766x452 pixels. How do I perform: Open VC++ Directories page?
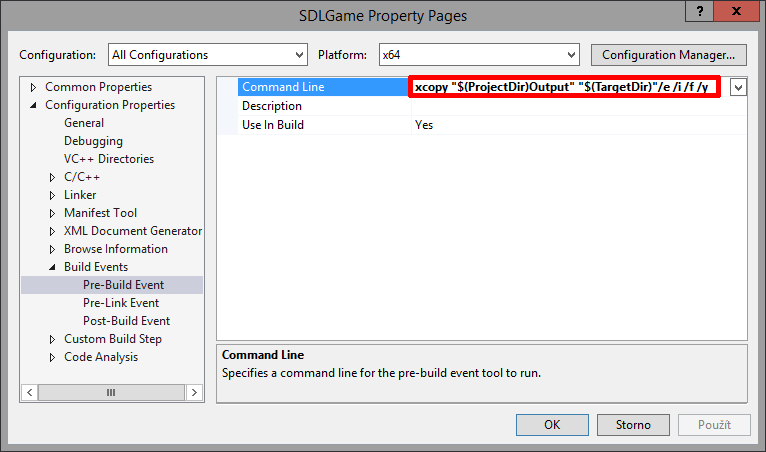coord(108,159)
